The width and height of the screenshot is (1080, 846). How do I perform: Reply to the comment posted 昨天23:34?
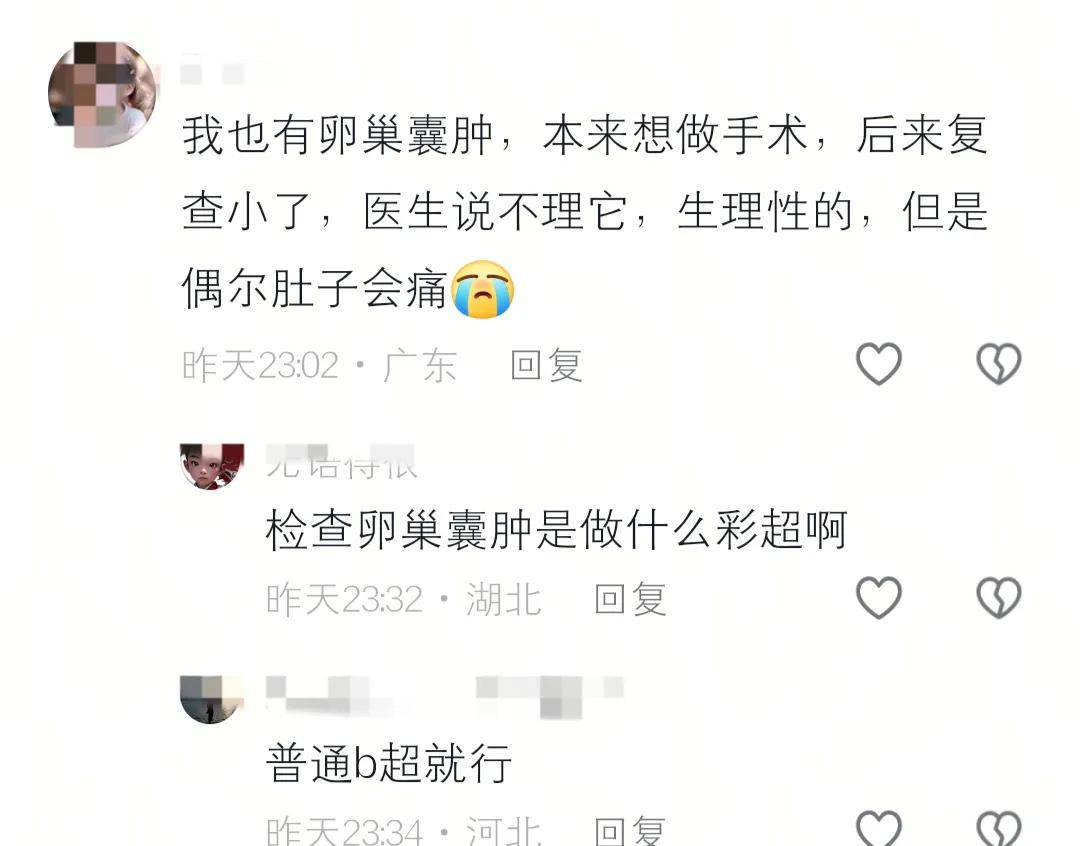coord(630,830)
